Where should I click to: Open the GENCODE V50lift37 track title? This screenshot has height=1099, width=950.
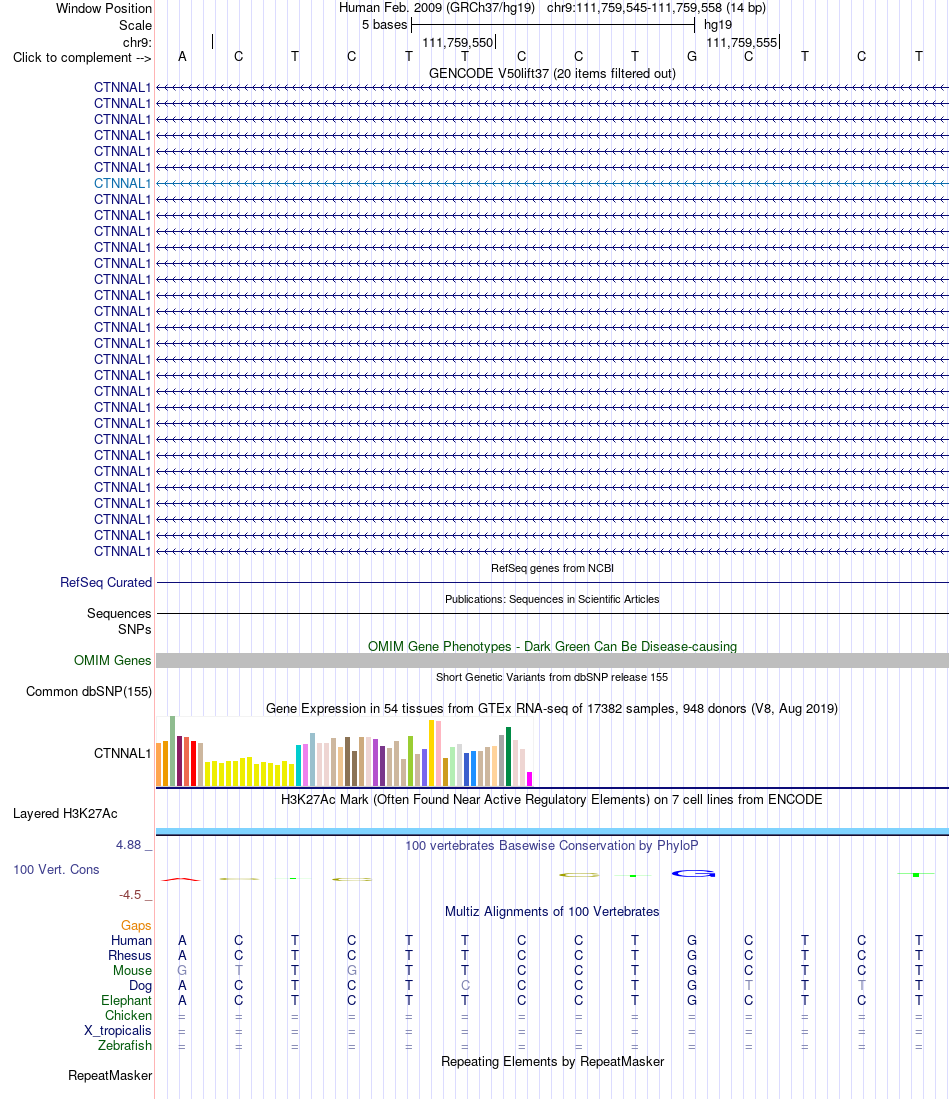pos(552,74)
